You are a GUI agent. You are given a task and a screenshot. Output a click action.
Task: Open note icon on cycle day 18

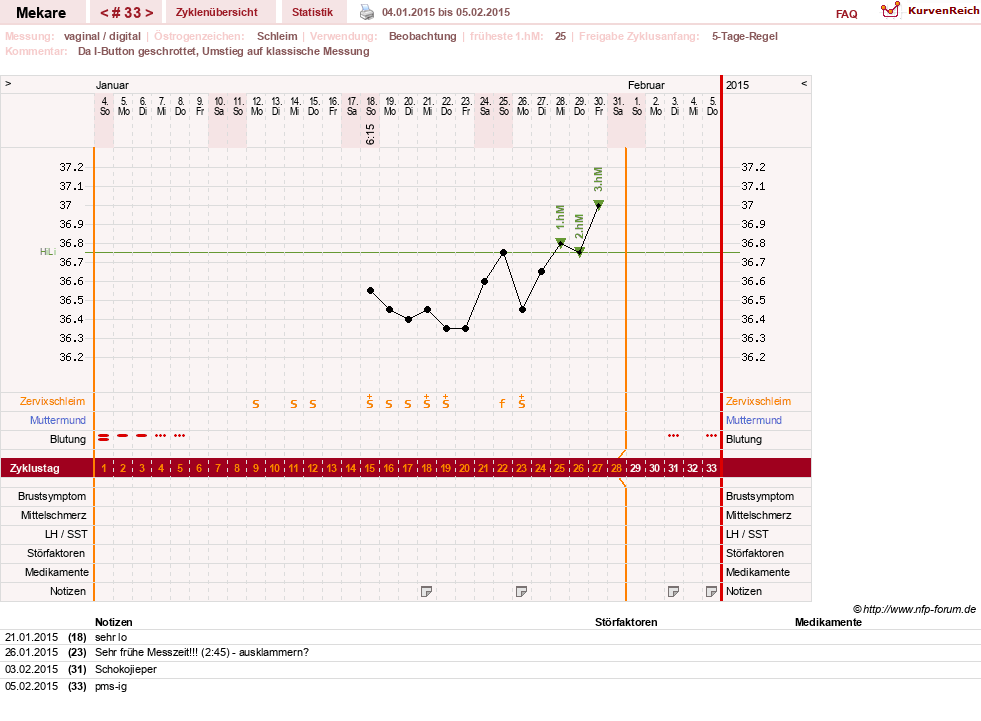click(x=426, y=591)
